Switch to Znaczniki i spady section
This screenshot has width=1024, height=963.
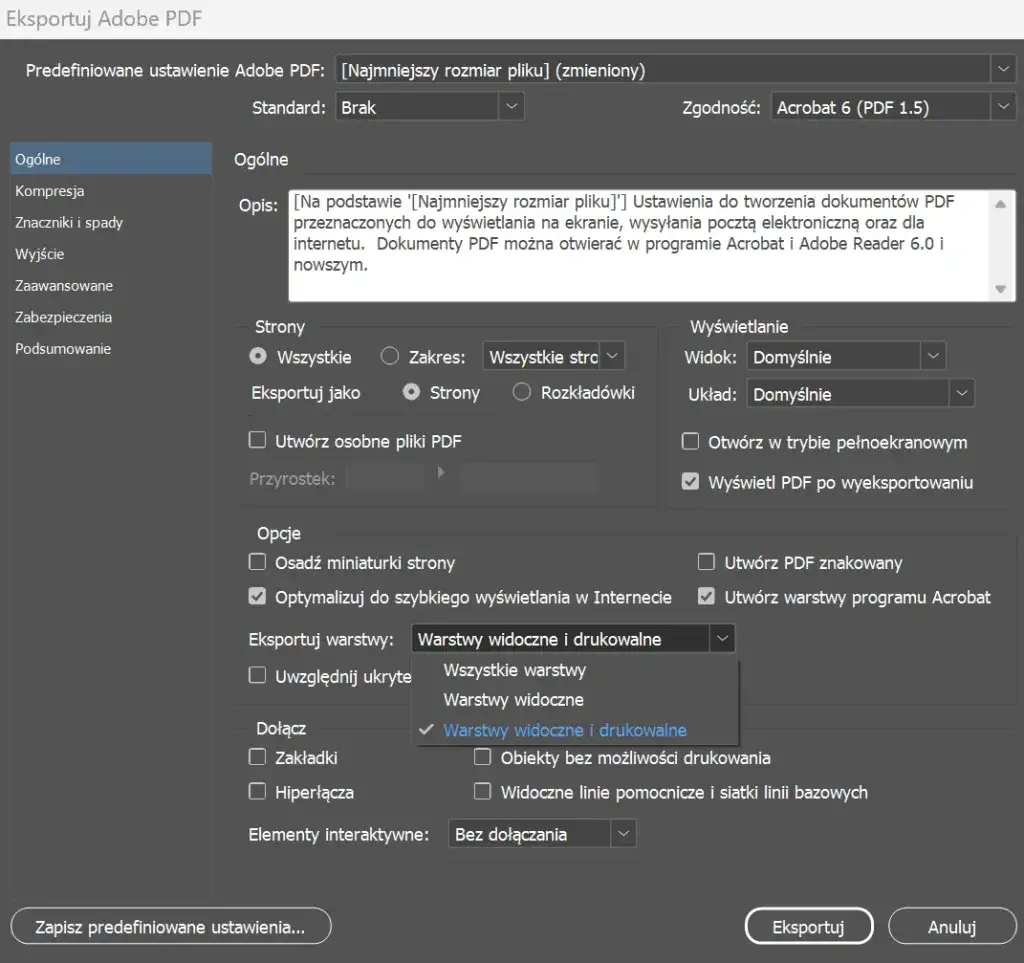[x=69, y=223]
